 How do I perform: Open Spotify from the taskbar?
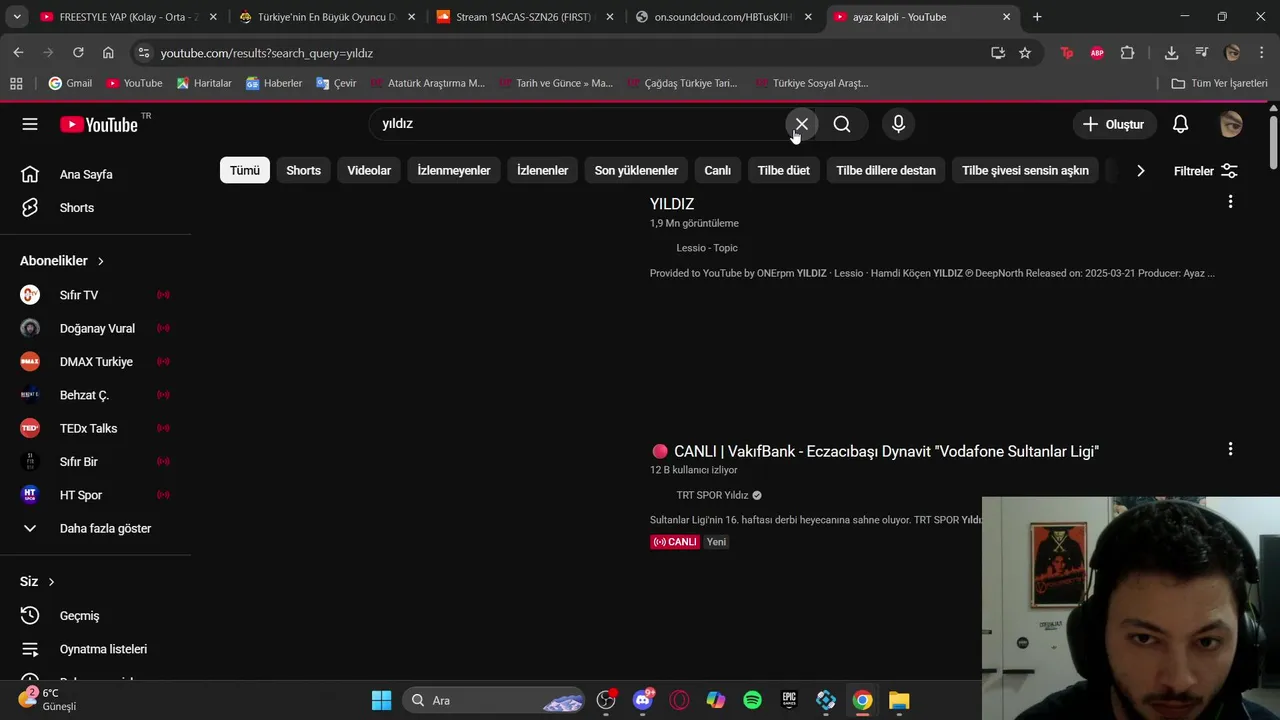tap(752, 700)
